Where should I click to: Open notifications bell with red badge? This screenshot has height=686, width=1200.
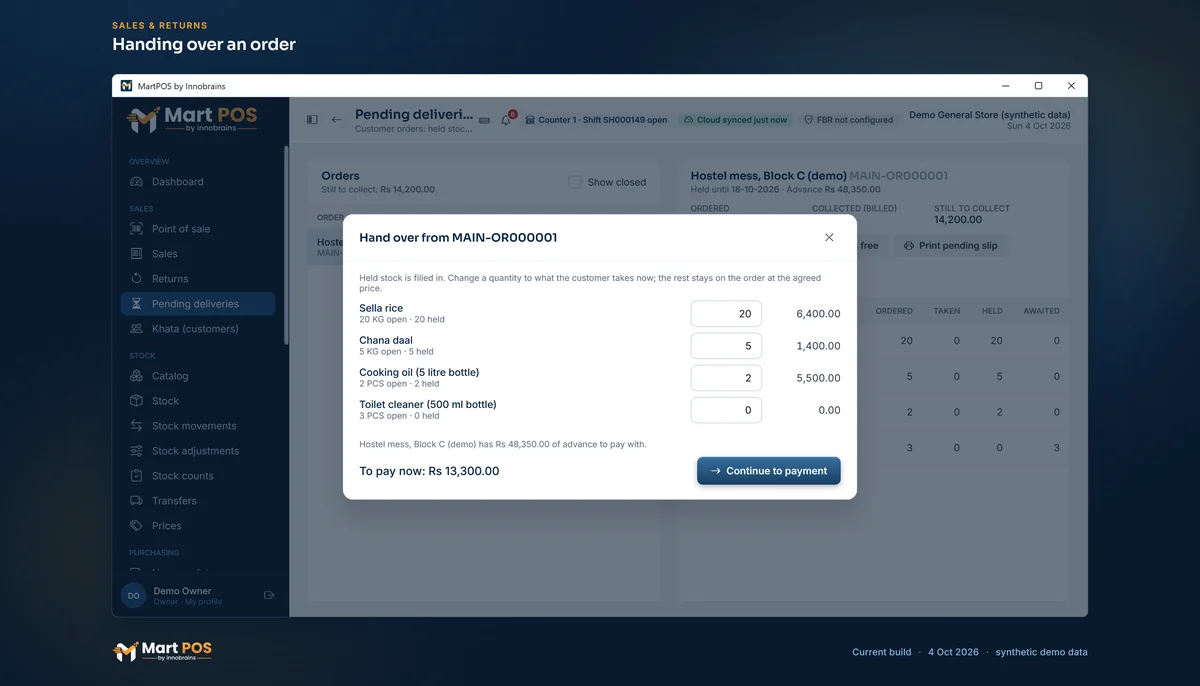click(507, 119)
